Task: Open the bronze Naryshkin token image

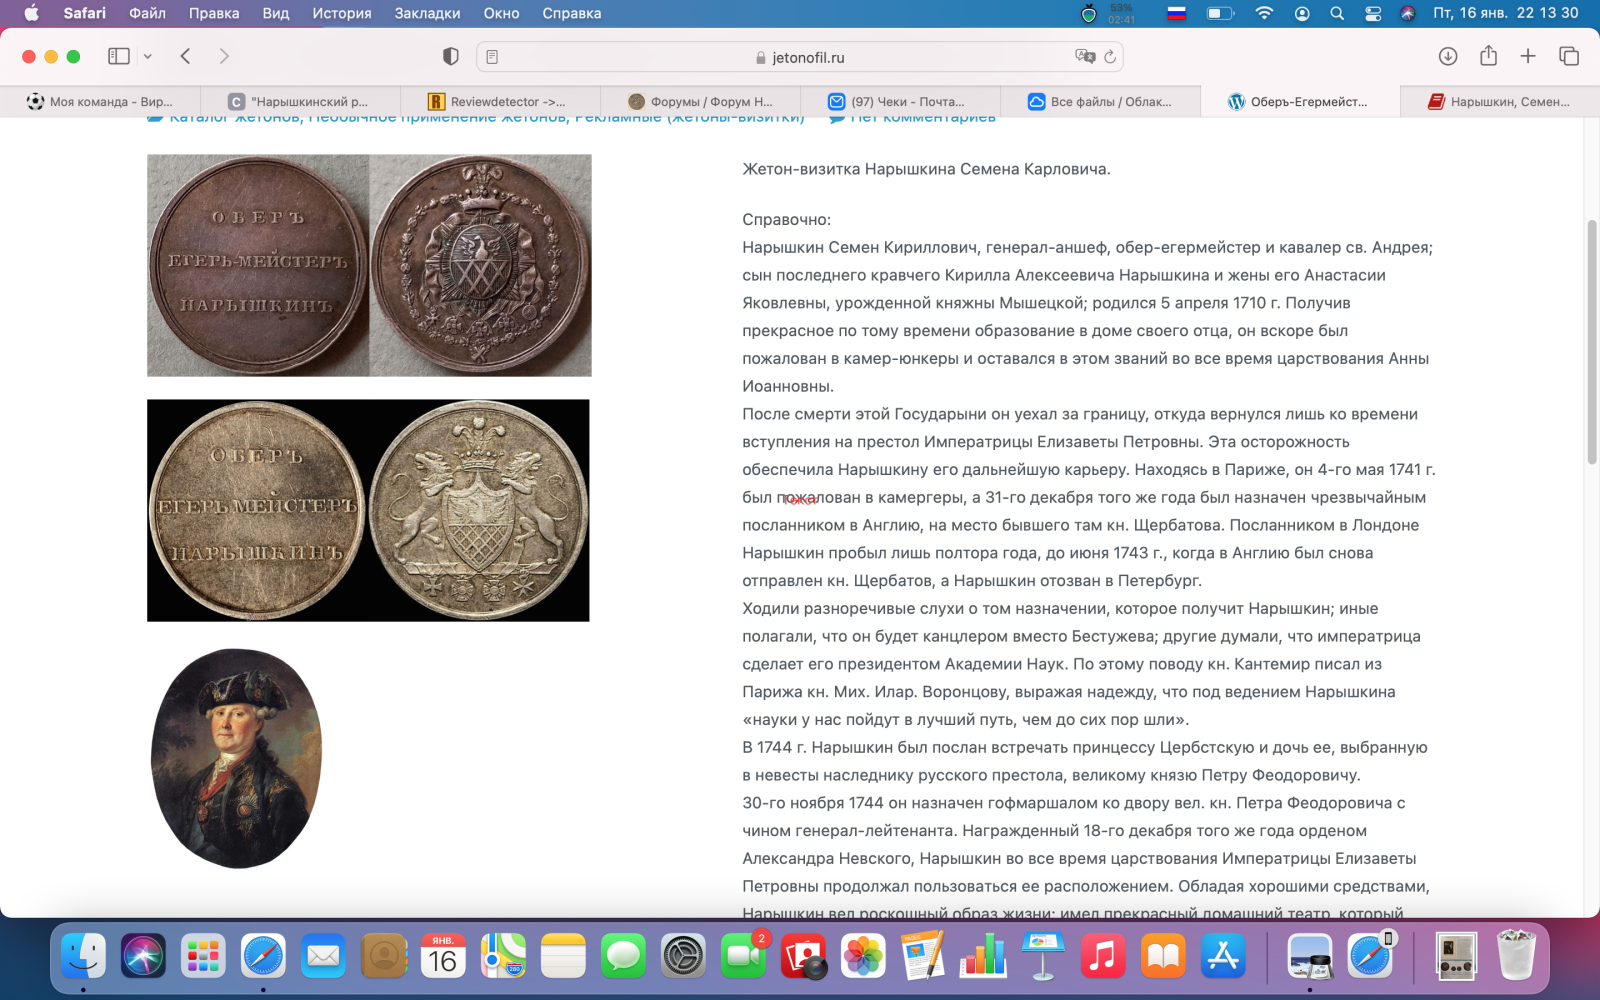Action: (x=369, y=265)
